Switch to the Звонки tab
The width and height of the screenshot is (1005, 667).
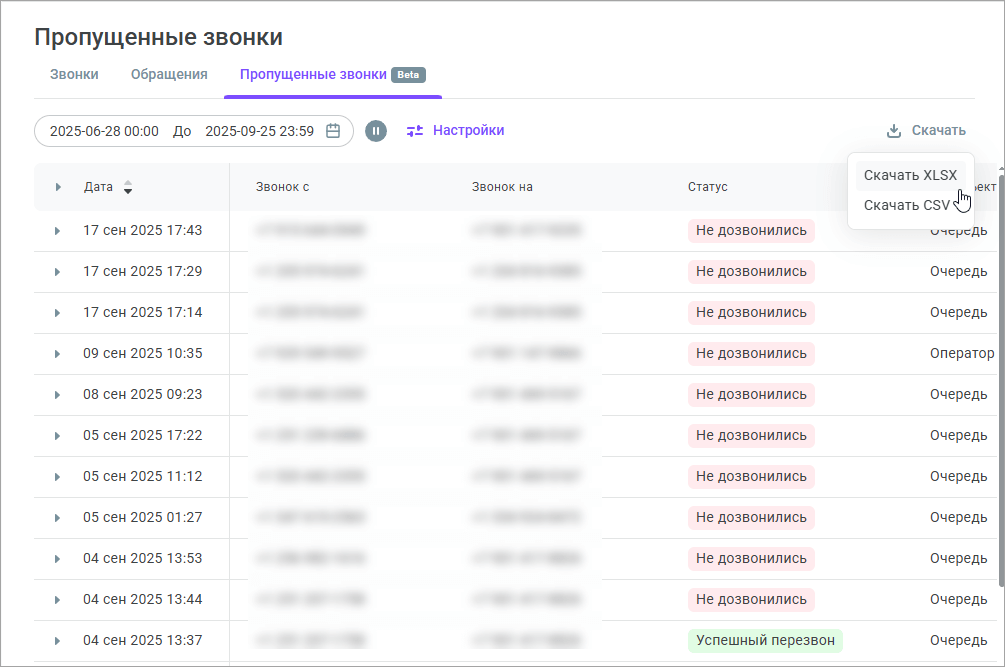click(x=74, y=74)
